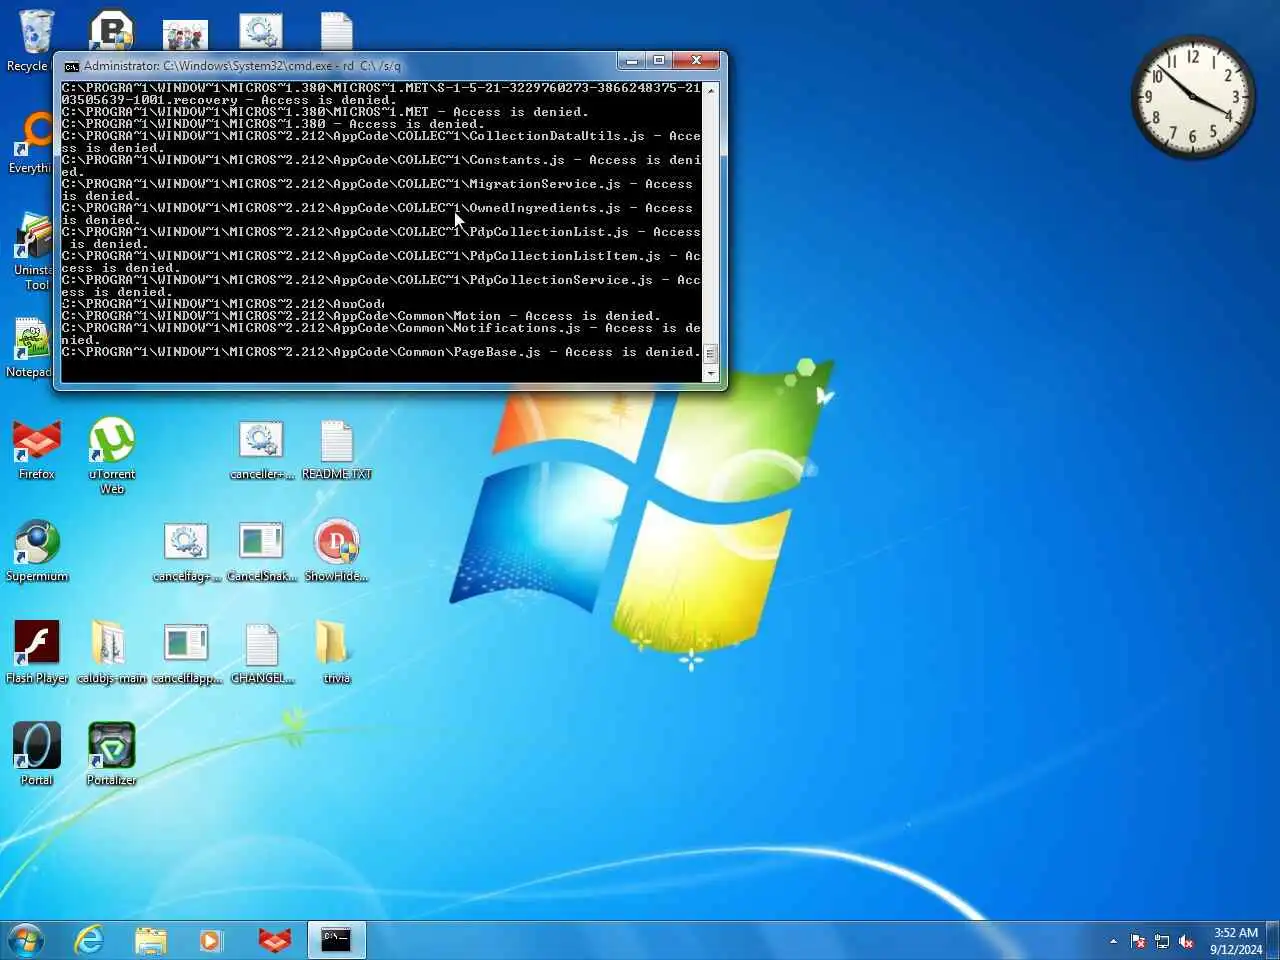Image resolution: width=1280 pixels, height=960 pixels.
Task: Minimize the cmd.exe window
Action: click(631, 61)
